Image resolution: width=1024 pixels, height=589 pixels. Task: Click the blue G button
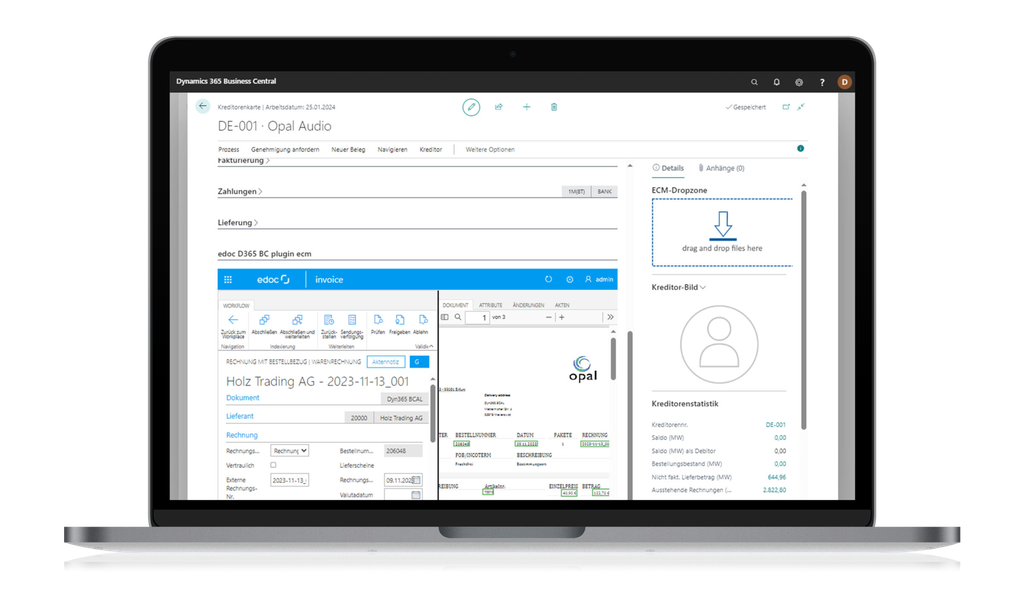click(x=419, y=362)
